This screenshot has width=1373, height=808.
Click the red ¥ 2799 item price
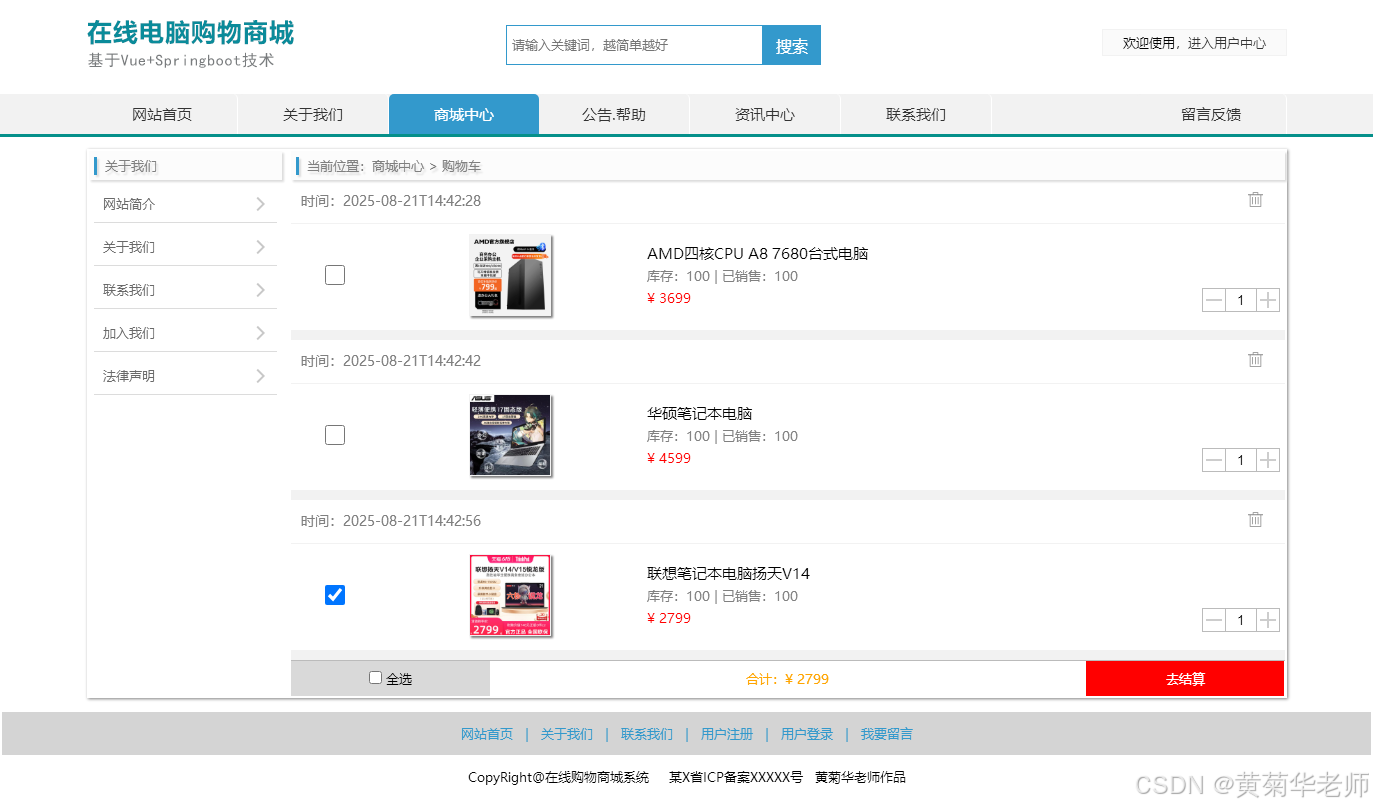(x=669, y=618)
